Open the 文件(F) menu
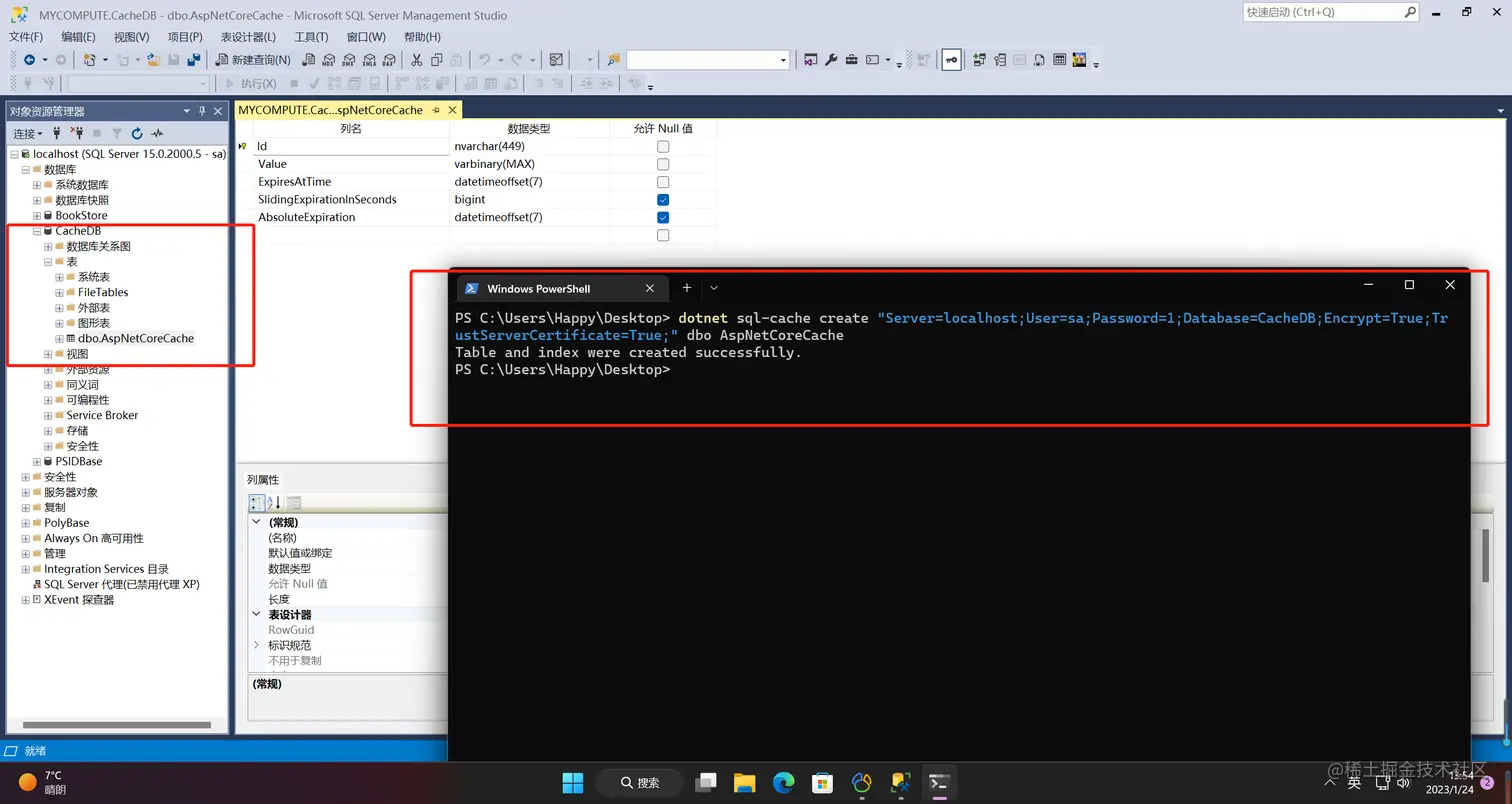1512x804 pixels. click(26, 37)
